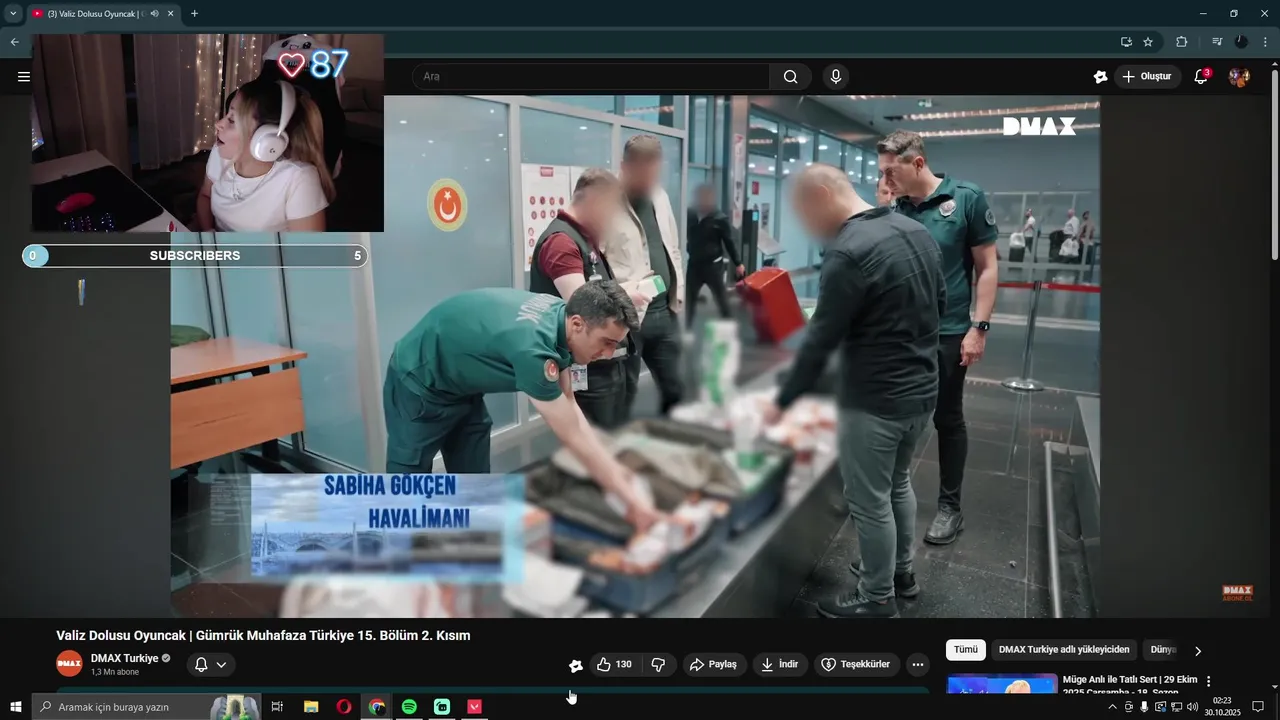Open the Müge Anlı ile Tatlı Sert title
Image resolution: width=1280 pixels, height=720 pixels.
click(x=1130, y=685)
